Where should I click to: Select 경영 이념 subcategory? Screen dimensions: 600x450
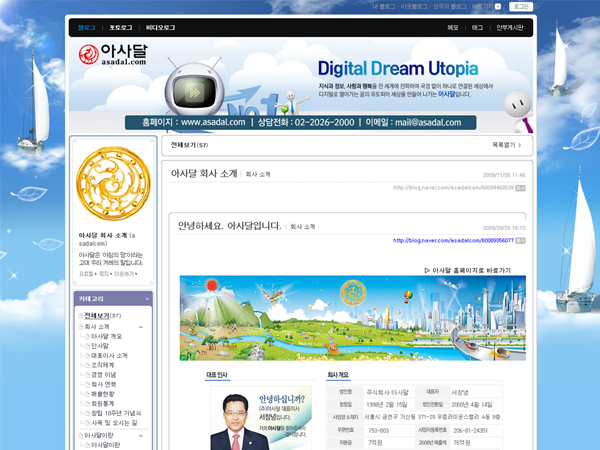tap(104, 375)
